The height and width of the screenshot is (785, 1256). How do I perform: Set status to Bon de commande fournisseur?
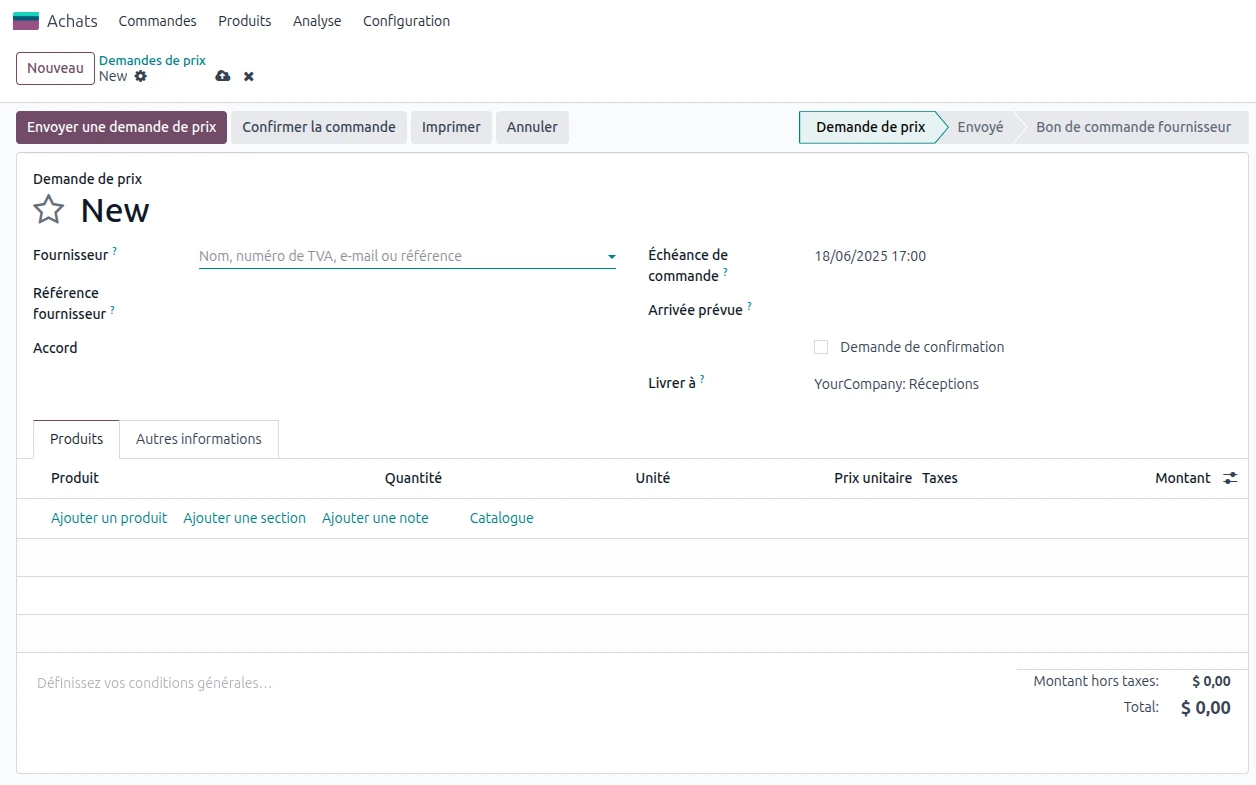point(1133,127)
